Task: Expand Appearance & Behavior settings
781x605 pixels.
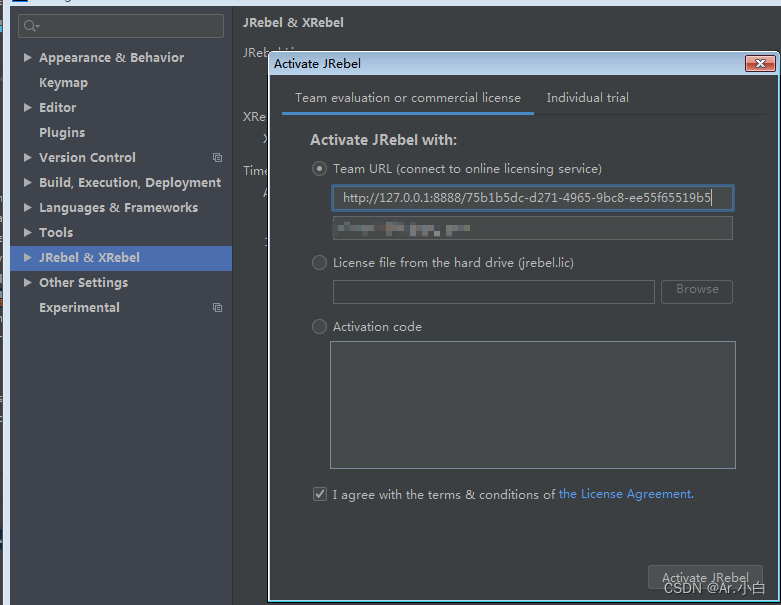Action: 27,57
